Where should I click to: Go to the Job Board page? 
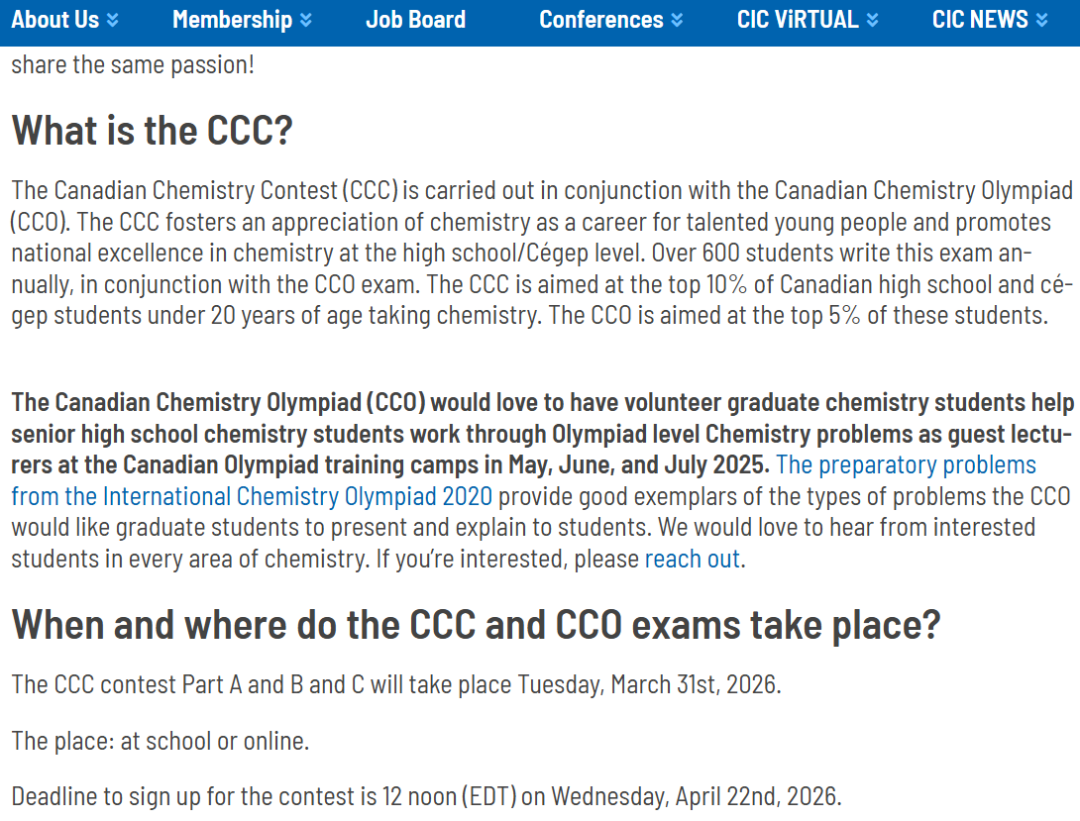click(x=415, y=20)
